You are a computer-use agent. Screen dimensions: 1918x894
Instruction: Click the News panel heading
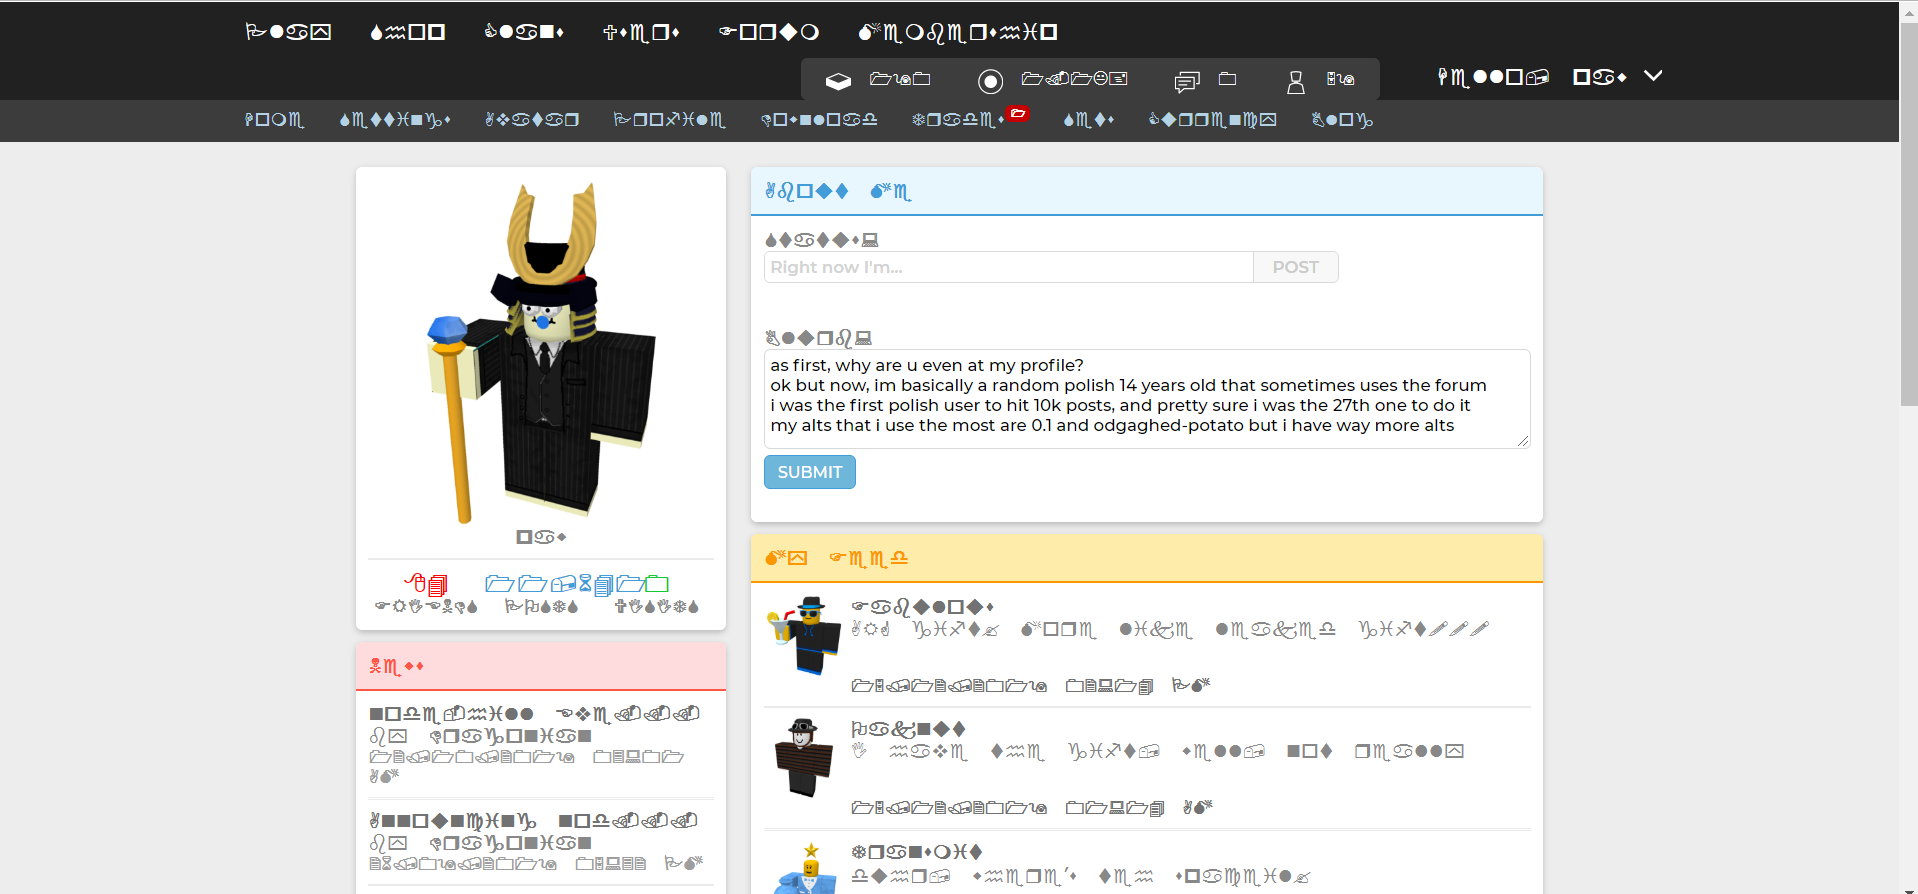click(x=396, y=666)
